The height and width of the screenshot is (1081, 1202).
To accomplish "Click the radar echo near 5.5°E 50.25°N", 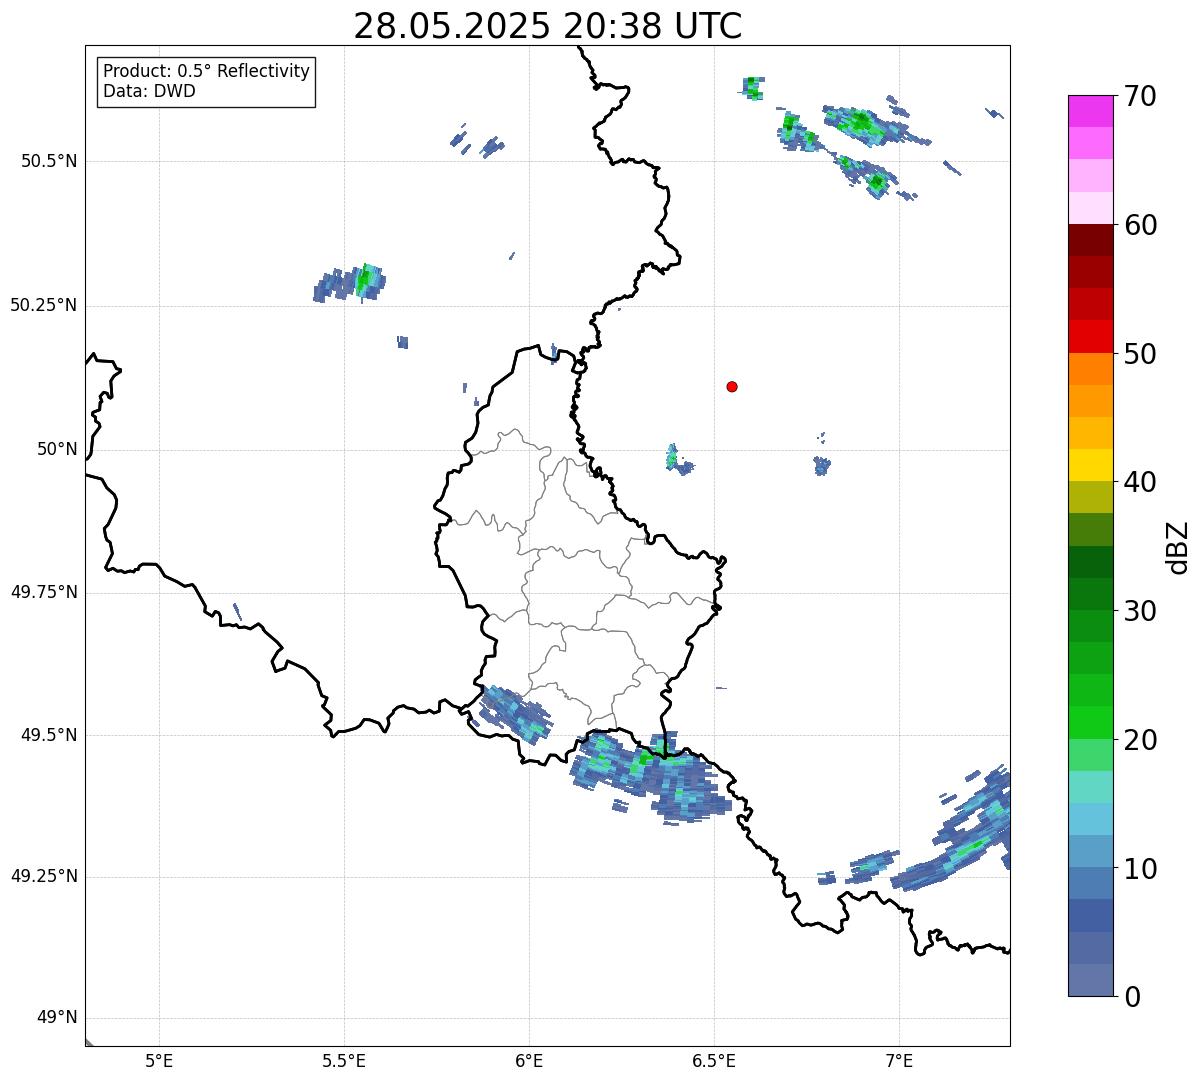I will (350, 284).
